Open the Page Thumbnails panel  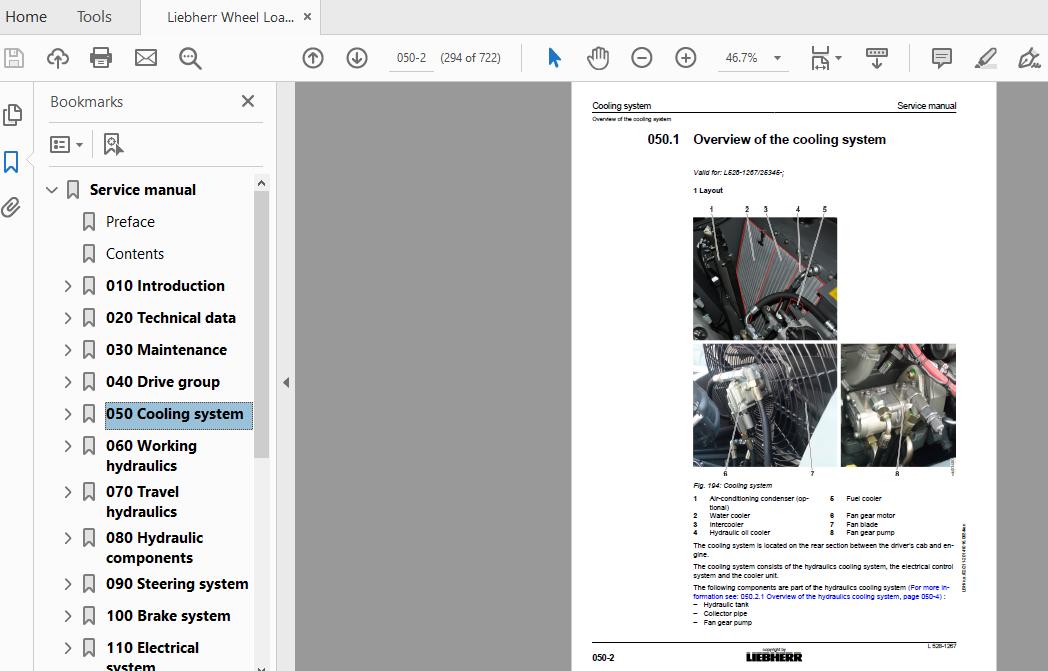click(13, 115)
